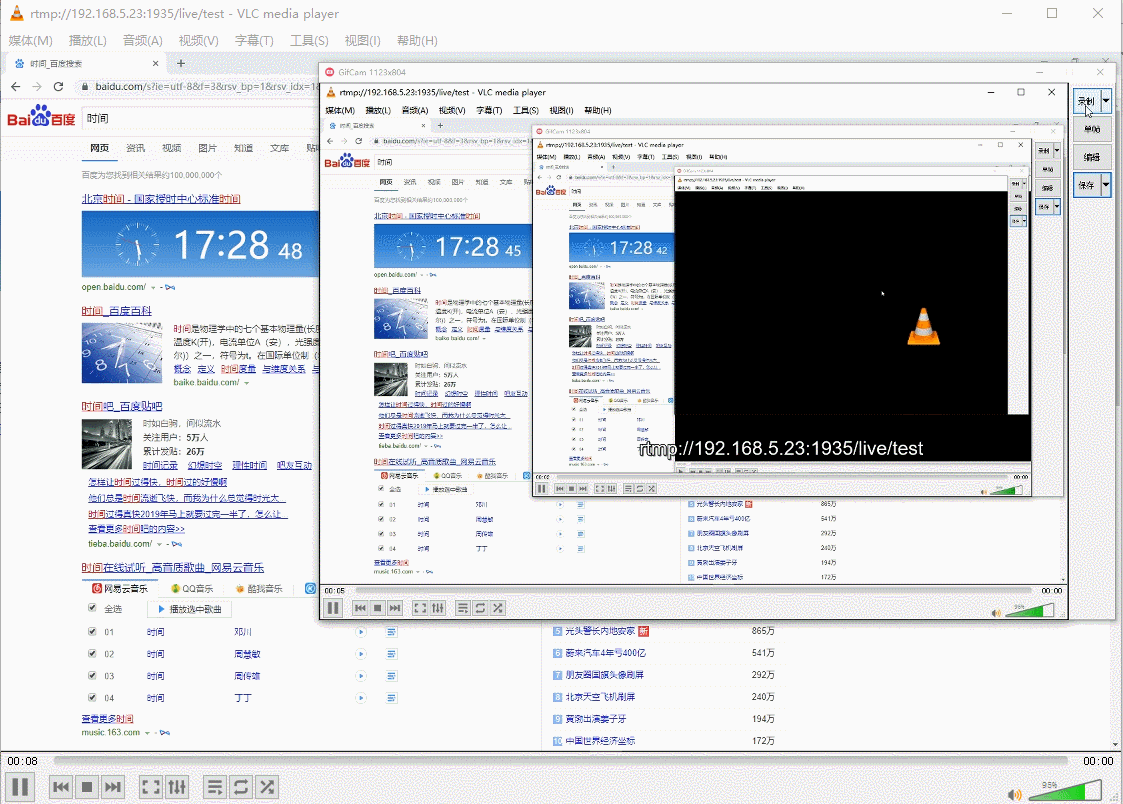Pause playback in the outer VLC window
1123x804 pixels.
20,788
